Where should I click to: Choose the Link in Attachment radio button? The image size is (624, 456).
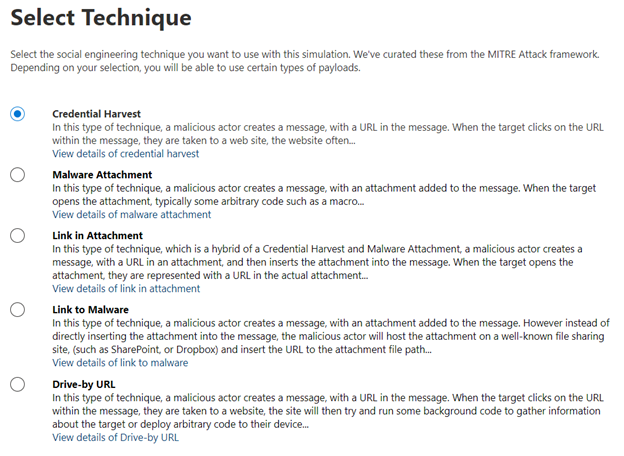point(17,236)
